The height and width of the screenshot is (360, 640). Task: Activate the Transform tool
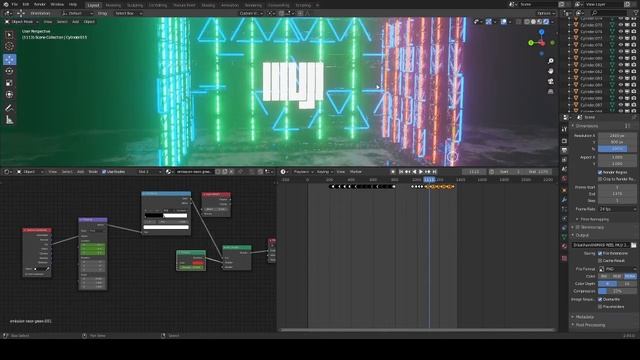9,95
